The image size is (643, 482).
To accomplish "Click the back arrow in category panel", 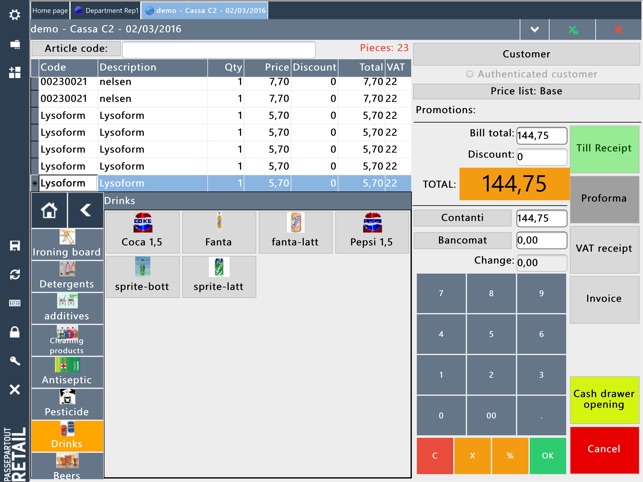I will [85, 210].
